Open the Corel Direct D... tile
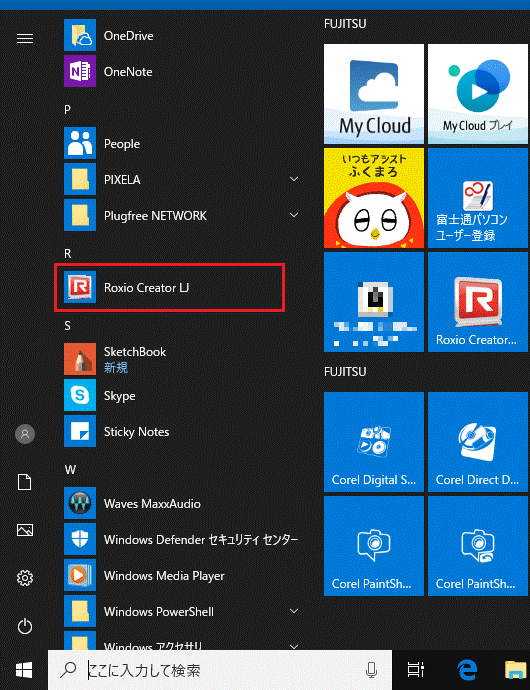 point(478,442)
